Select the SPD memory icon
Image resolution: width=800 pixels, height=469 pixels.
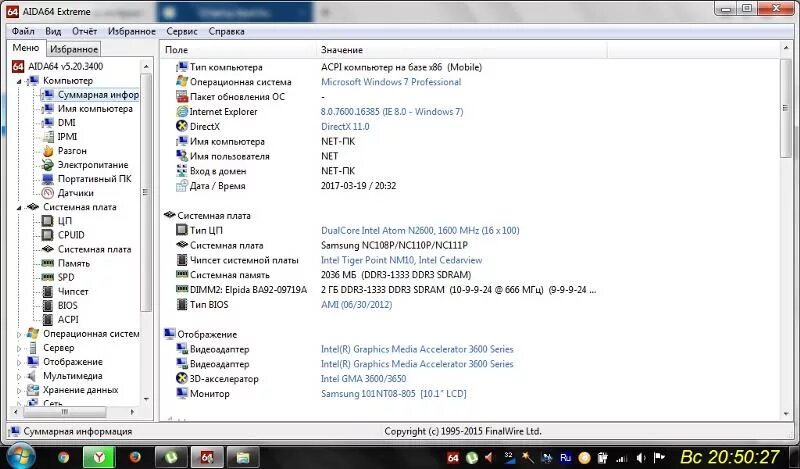pos(47,277)
